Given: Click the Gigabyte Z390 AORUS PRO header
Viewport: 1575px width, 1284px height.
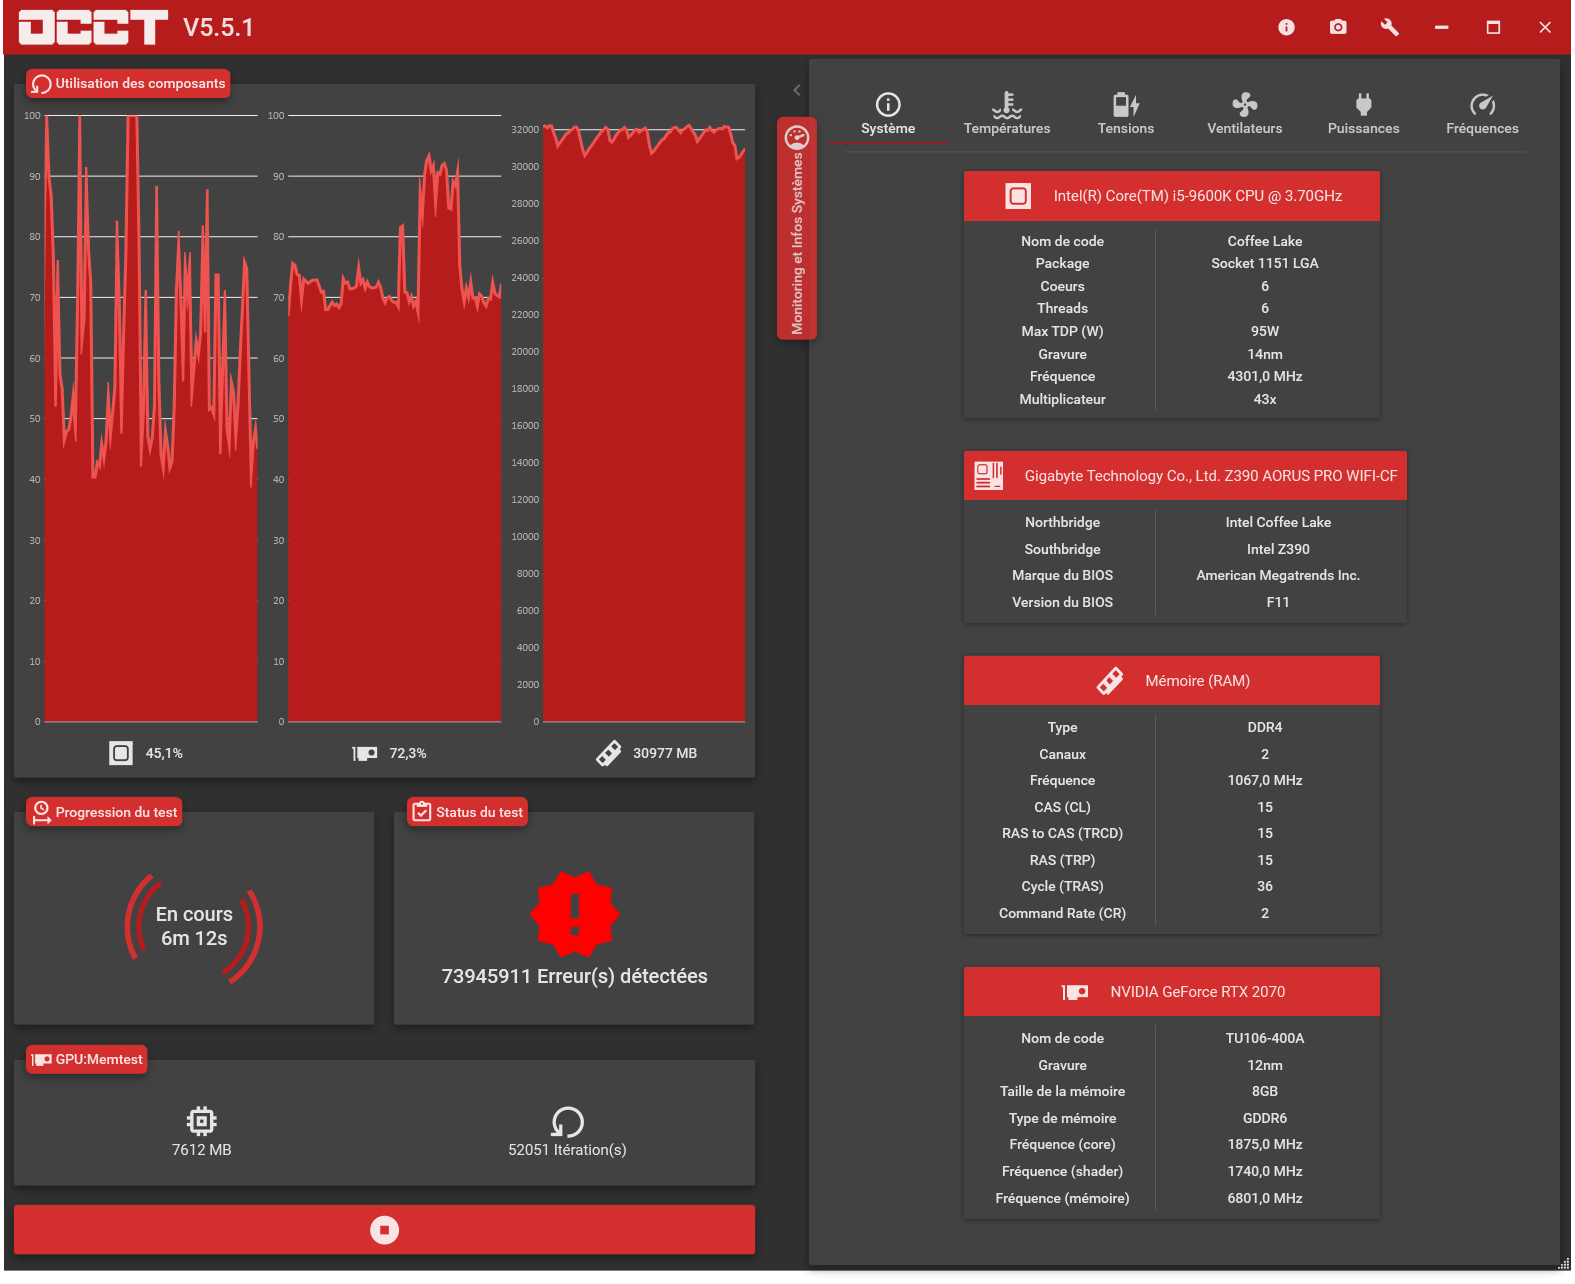Looking at the screenshot, I should [1185, 476].
